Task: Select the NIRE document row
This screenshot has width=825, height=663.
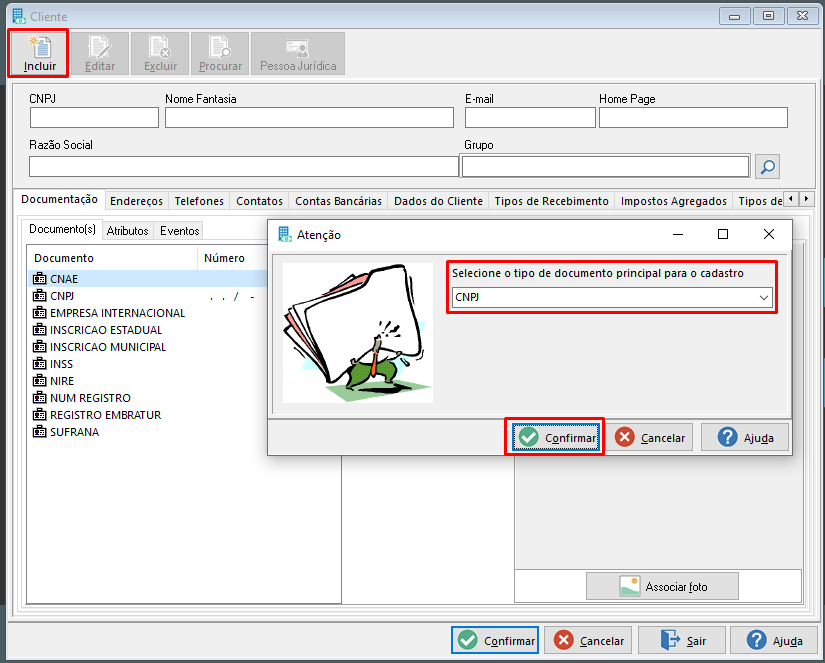Action: pos(148,381)
